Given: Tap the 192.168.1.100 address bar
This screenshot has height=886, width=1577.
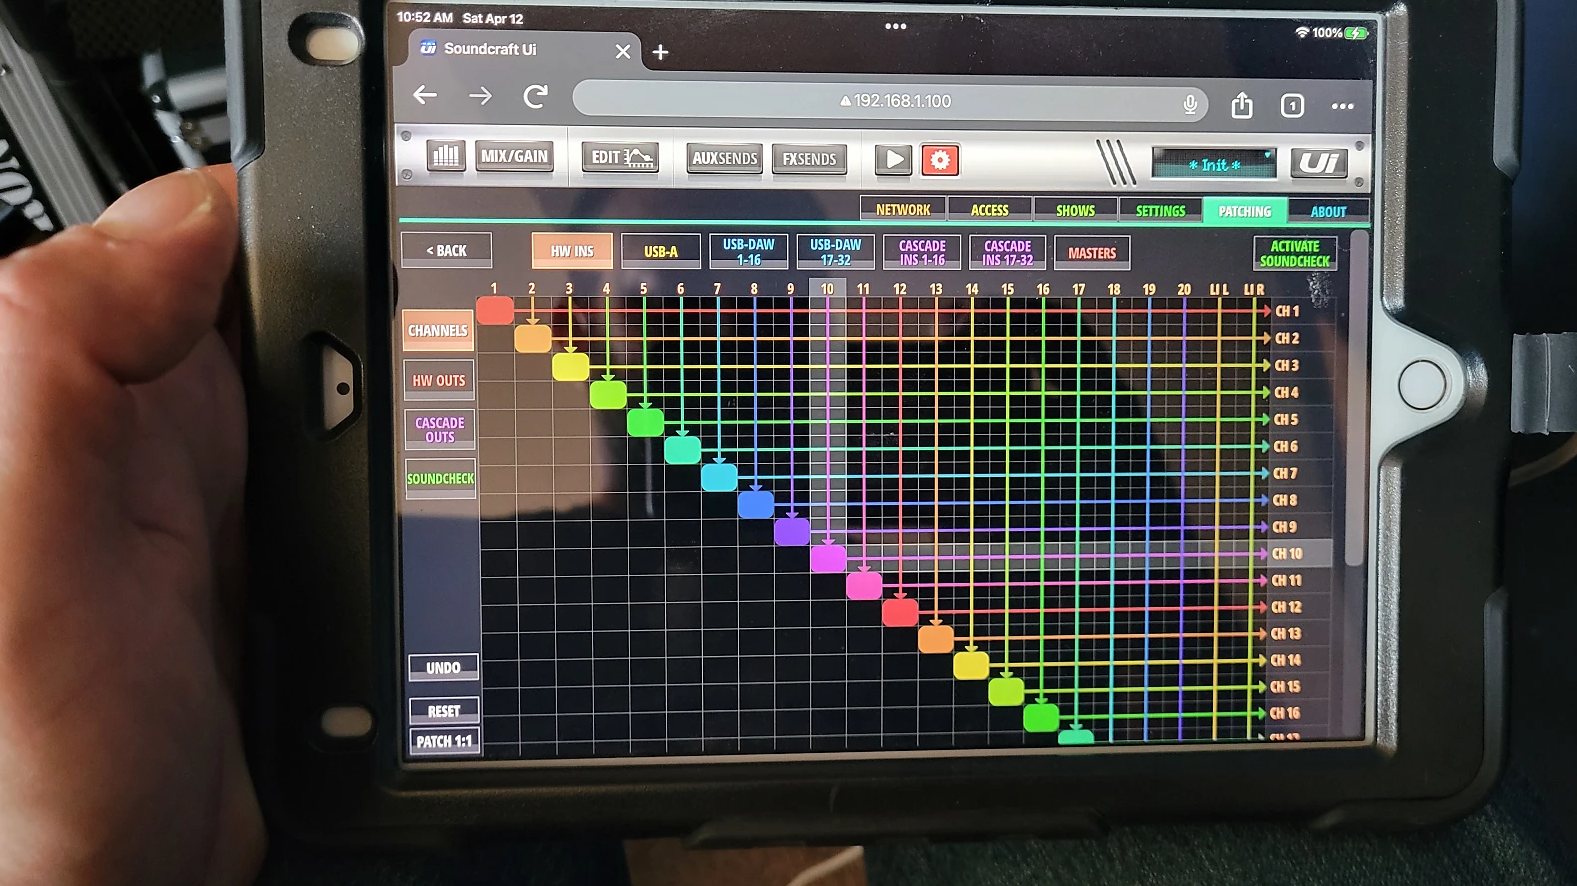Looking at the screenshot, I should pos(890,101).
